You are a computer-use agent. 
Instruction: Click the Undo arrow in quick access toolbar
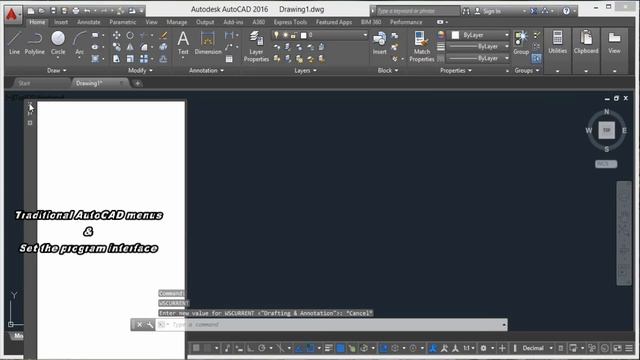[x=87, y=11]
